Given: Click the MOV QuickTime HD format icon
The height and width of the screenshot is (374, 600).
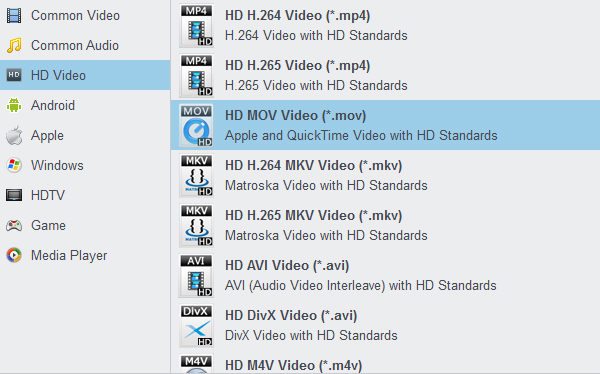Looking at the screenshot, I should 196,126.
